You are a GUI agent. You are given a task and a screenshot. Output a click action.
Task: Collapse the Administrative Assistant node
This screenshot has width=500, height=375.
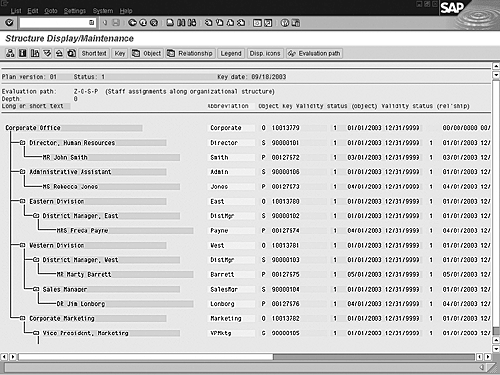[22, 172]
